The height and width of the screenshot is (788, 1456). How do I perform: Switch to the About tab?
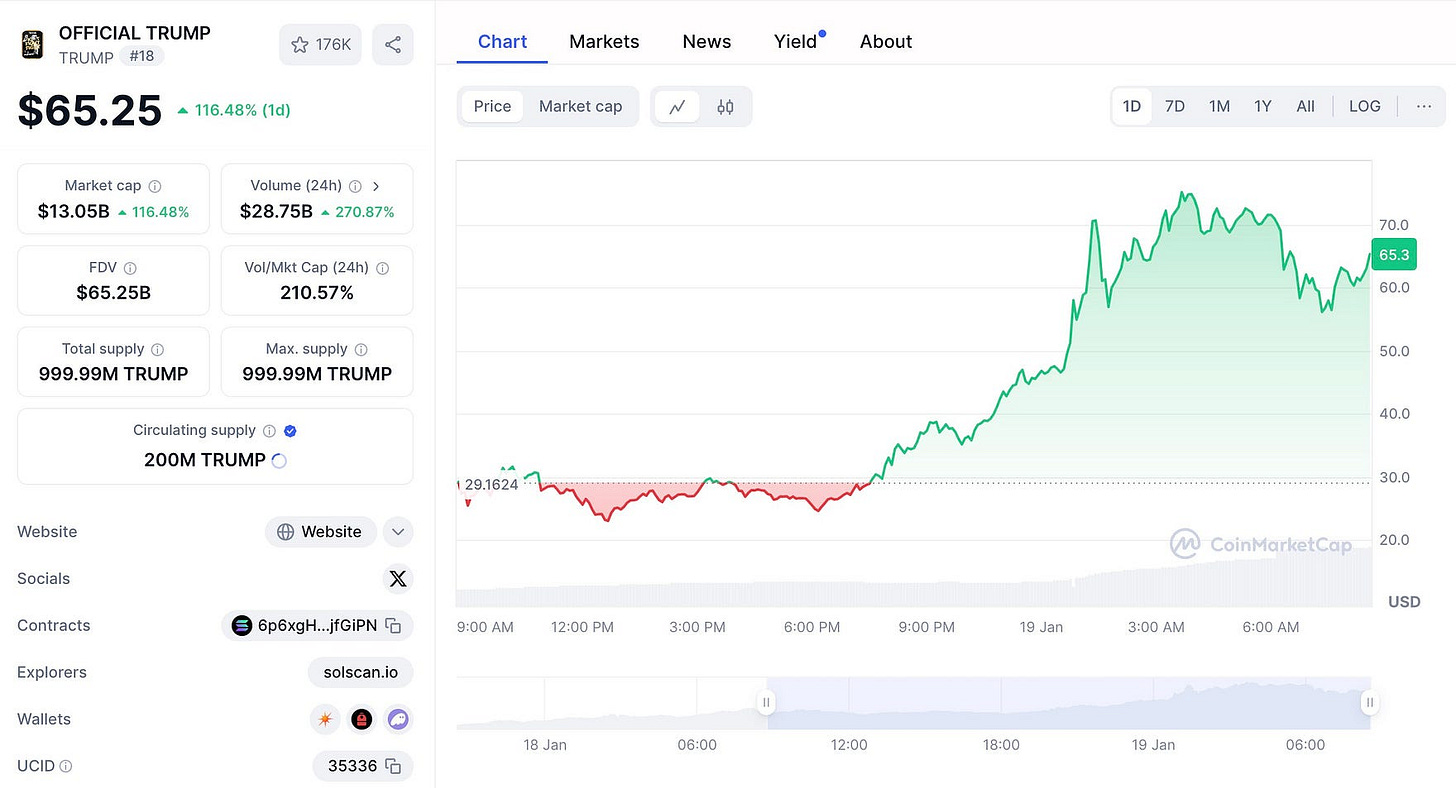[886, 42]
